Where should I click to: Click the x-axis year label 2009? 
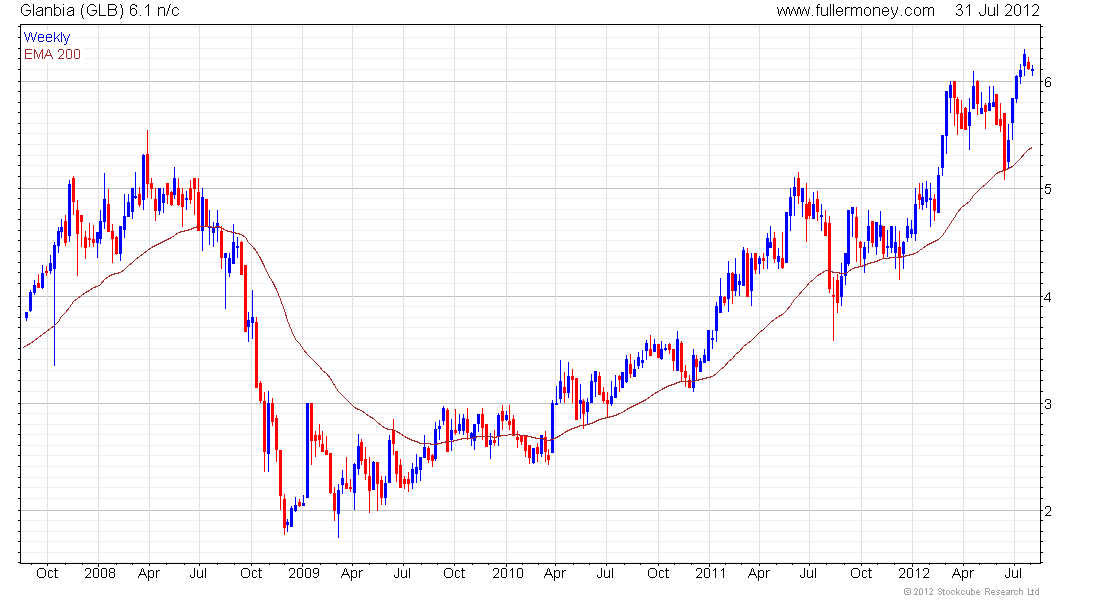[x=304, y=573]
